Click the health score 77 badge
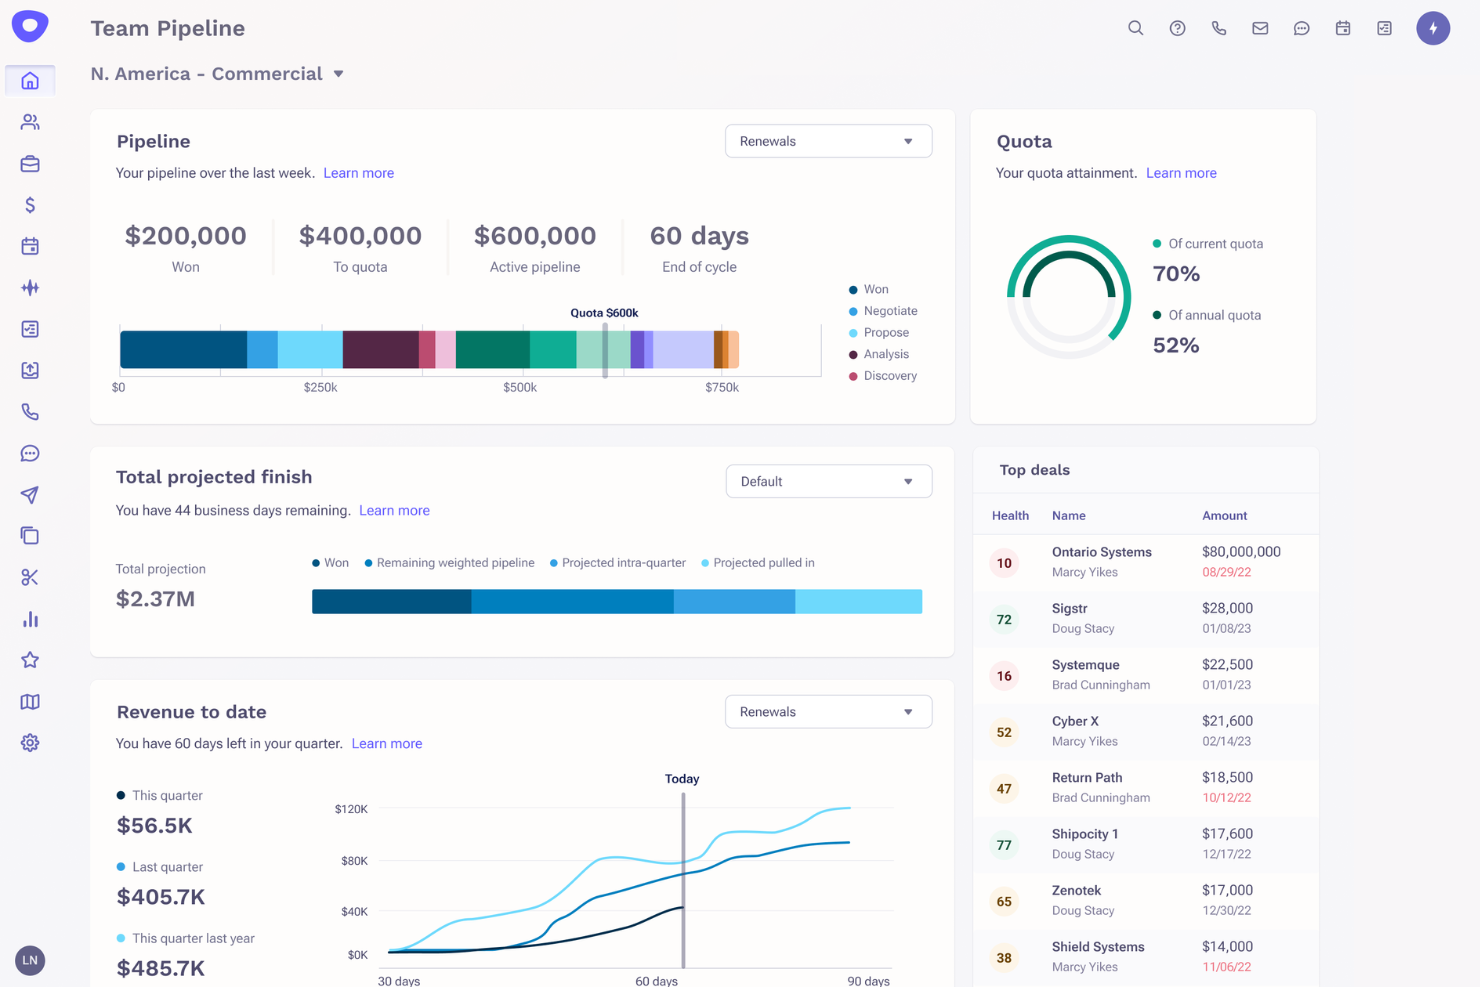This screenshot has width=1480, height=987. tap(1004, 845)
